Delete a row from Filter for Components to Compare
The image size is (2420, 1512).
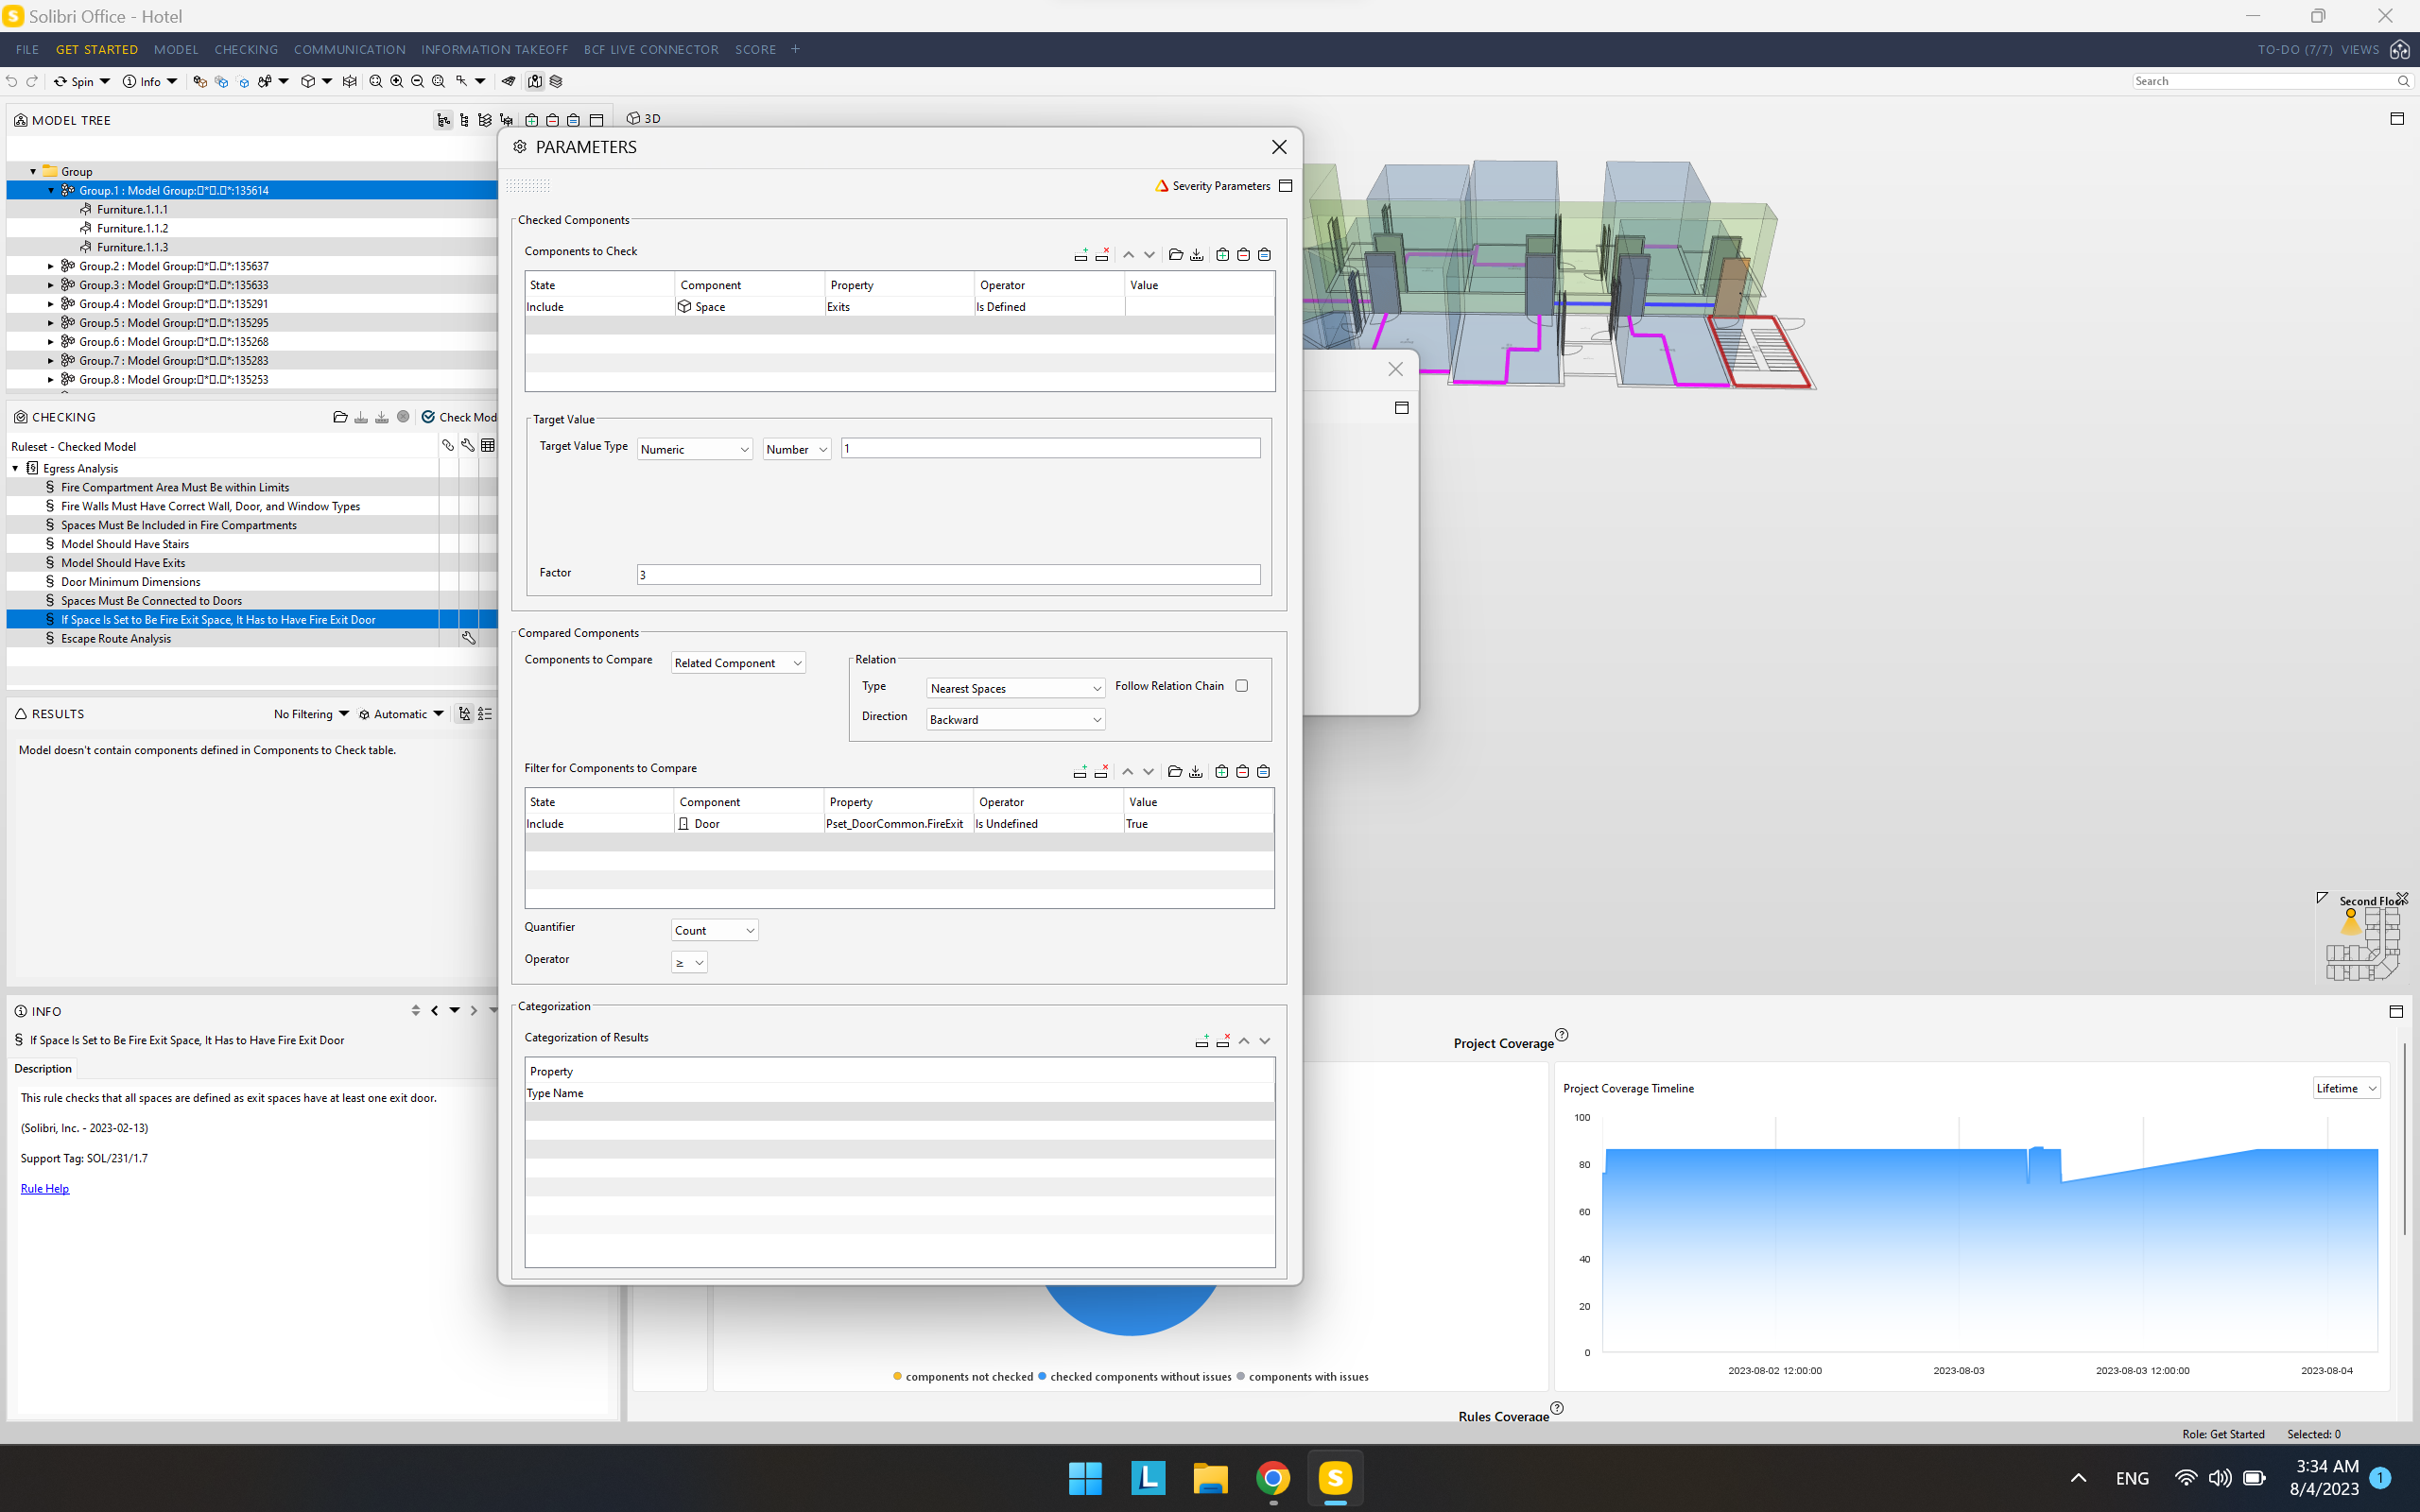coord(1101,772)
